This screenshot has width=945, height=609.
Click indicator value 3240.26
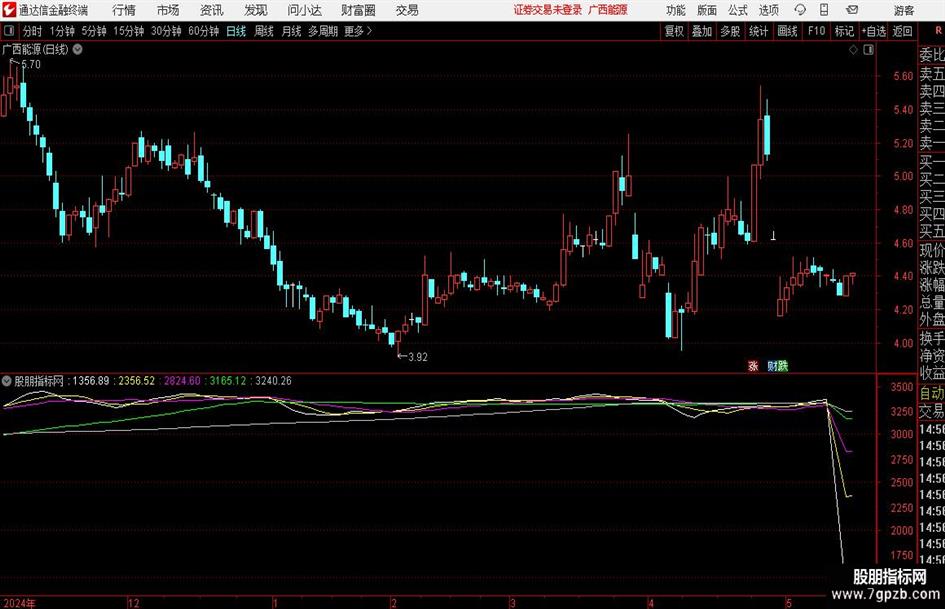click(x=274, y=380)
